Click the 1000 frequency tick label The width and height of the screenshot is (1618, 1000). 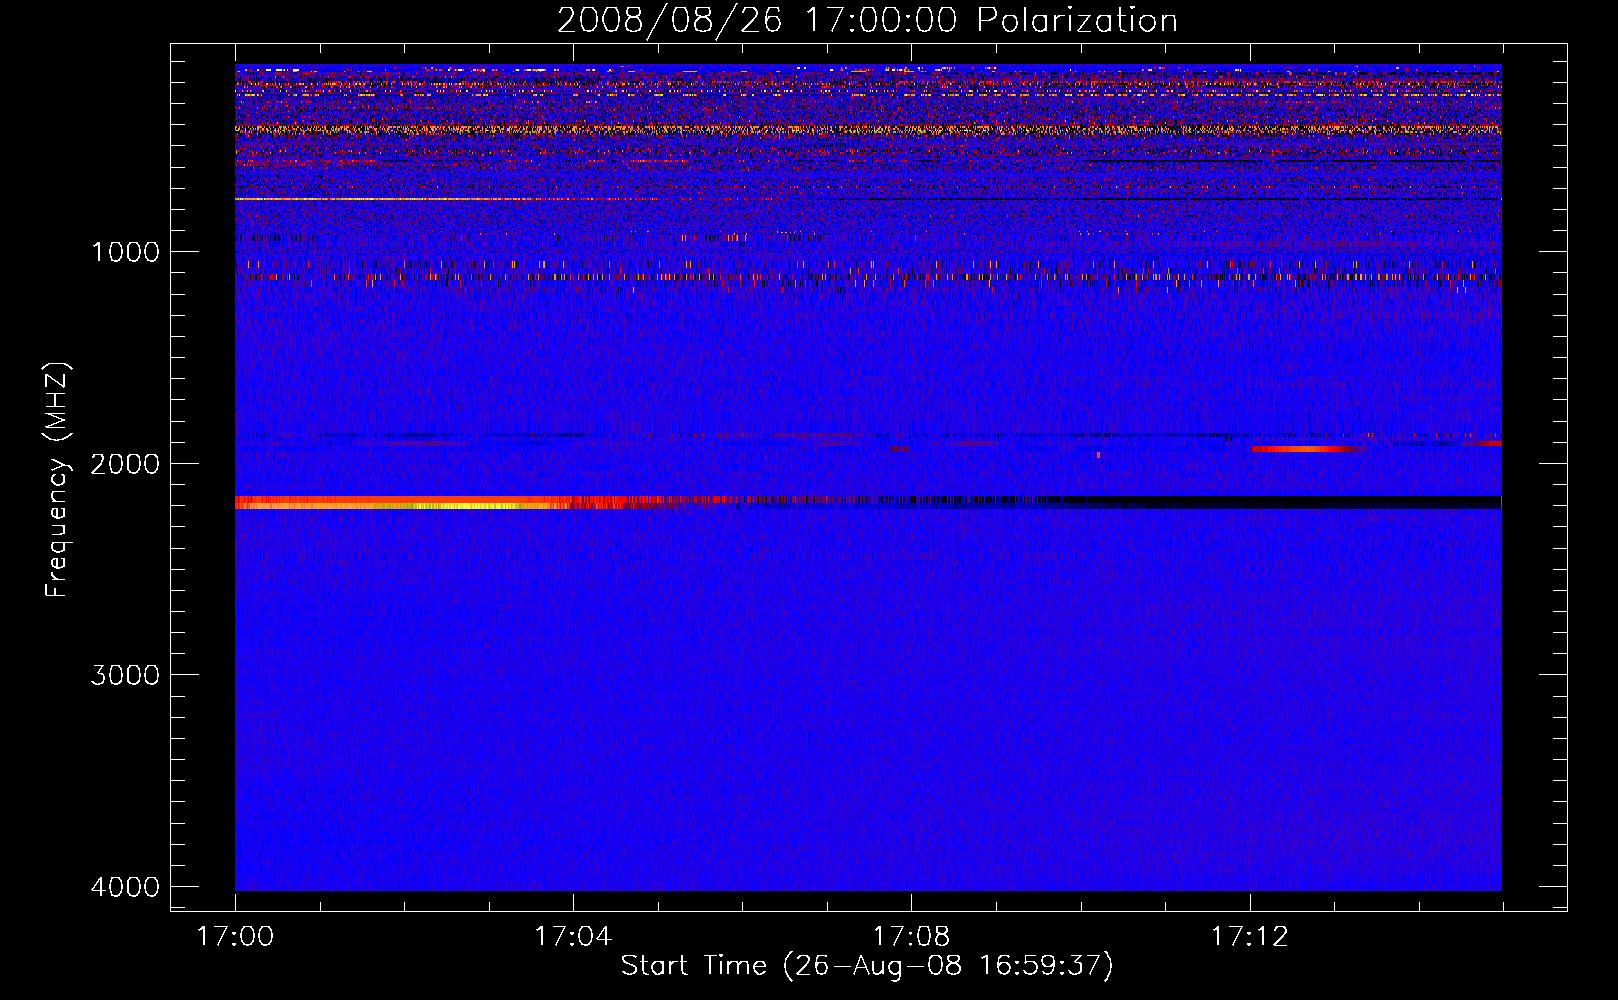pos(126,252)
